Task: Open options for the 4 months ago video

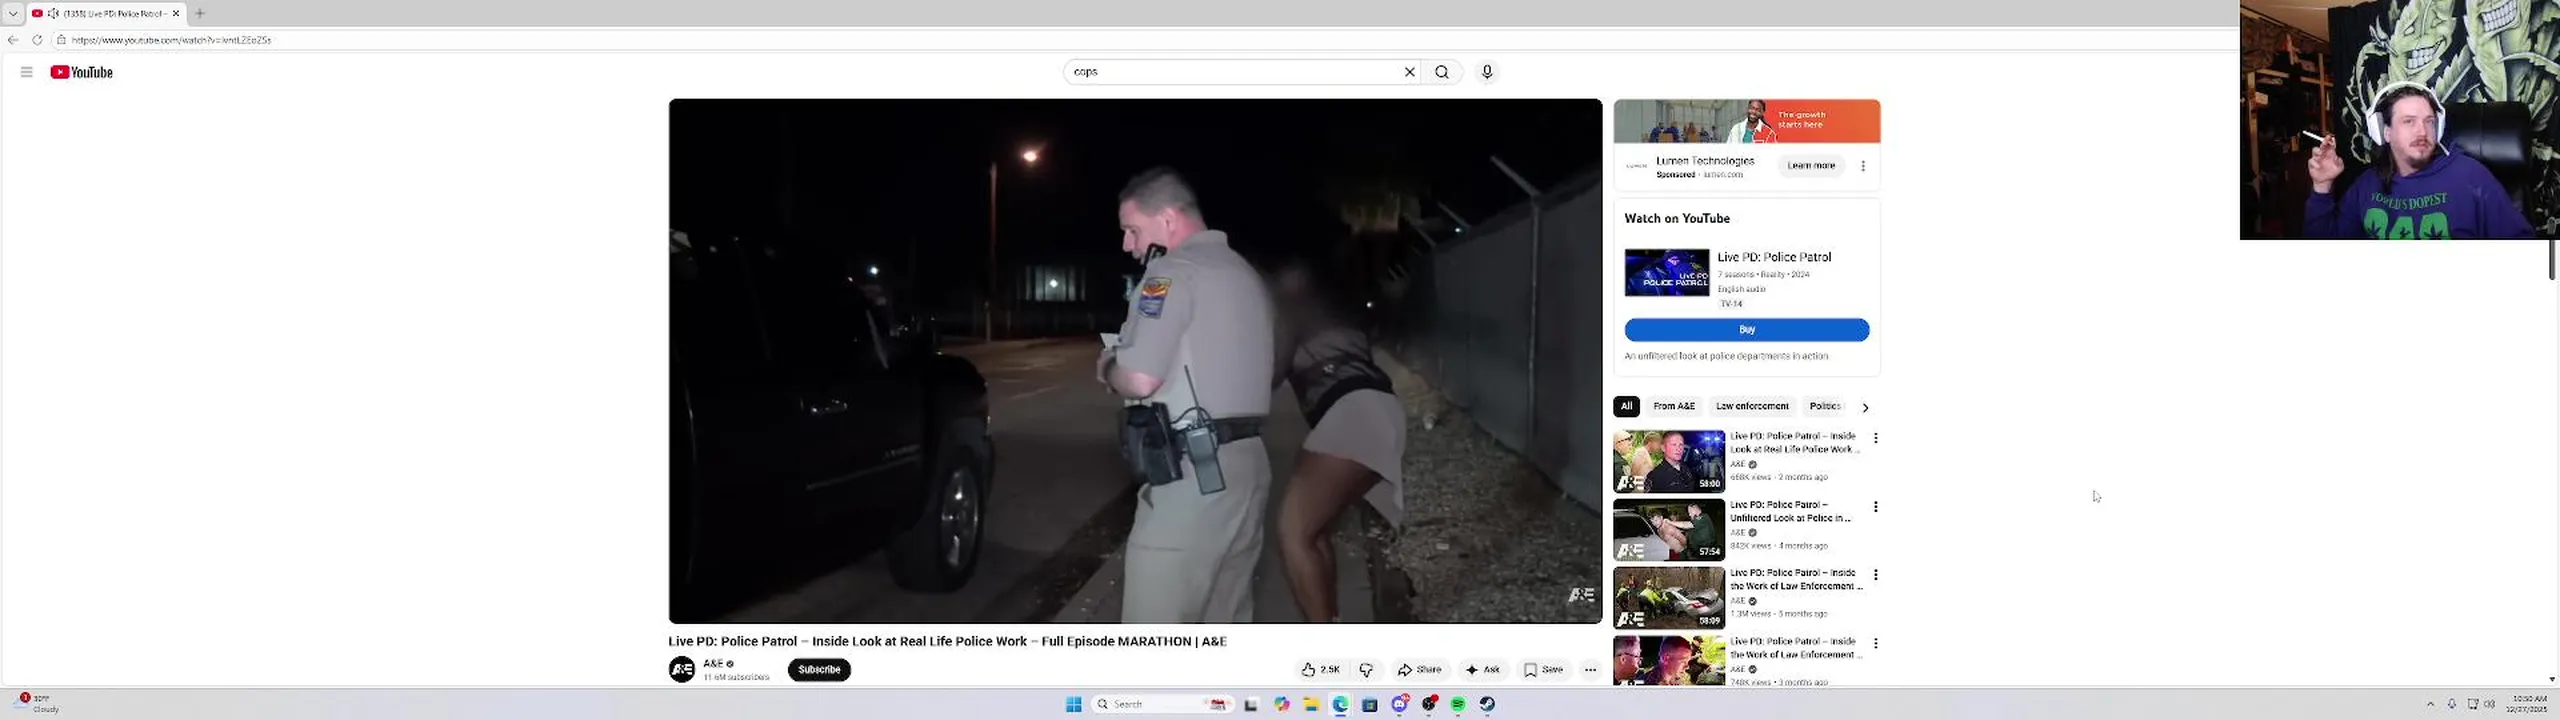Action: [x=1876, y=507]
